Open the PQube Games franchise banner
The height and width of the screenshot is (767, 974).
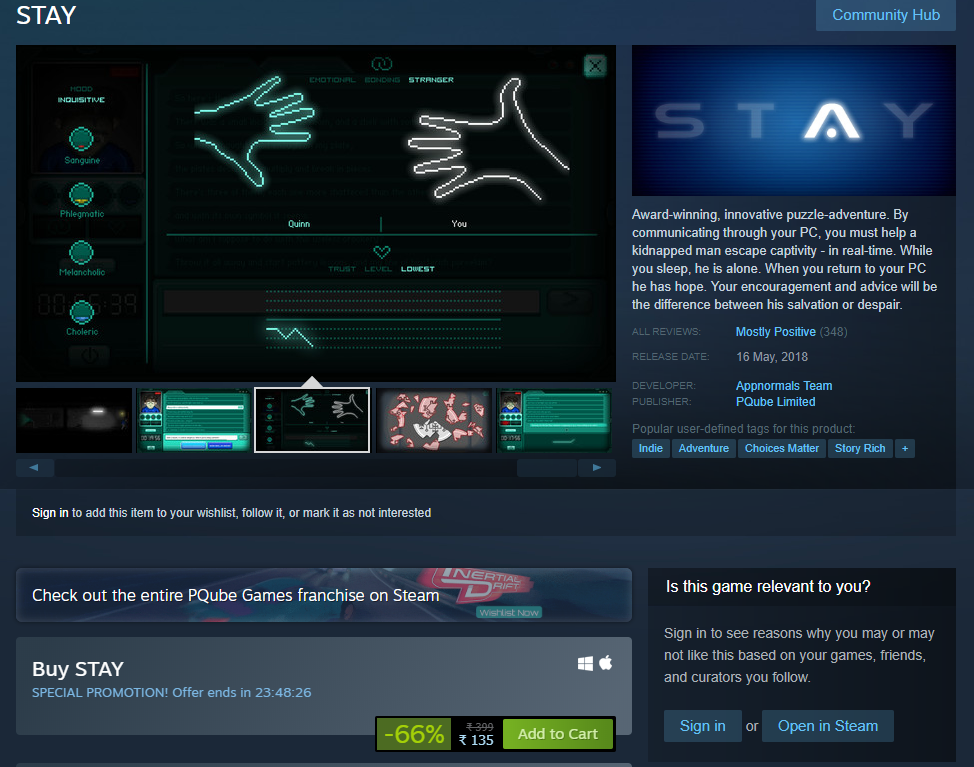[x=324, y=595]
